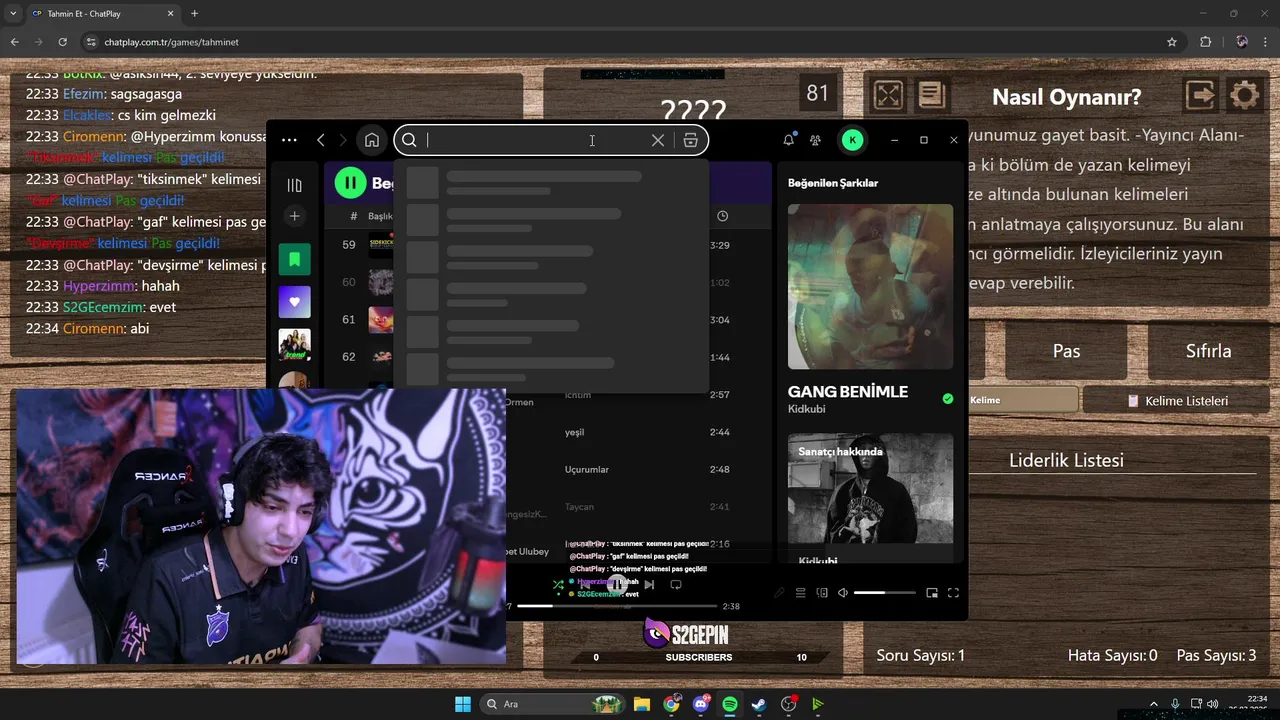Open Windows Start menu
1280x720 pixels.
click(x=463, y=704)
